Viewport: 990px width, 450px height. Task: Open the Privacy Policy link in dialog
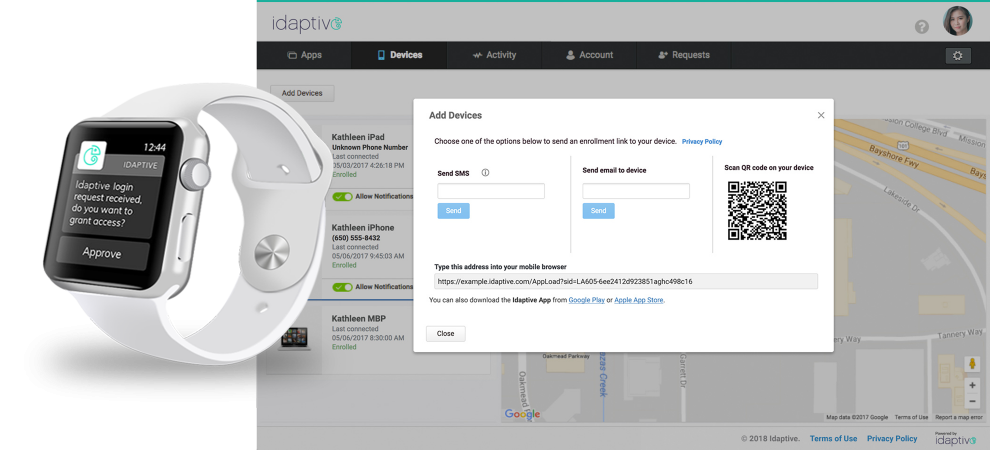click(x=702, y=142)
